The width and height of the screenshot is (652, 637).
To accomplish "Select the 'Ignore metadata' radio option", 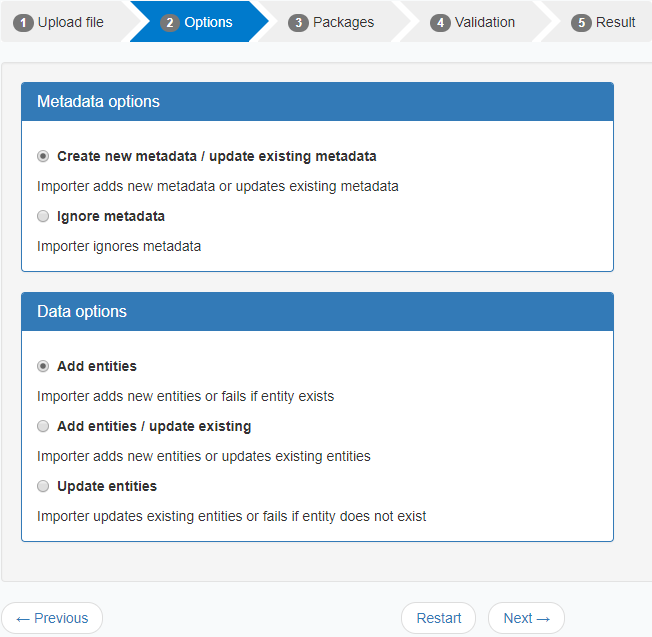I will [x=43, y=216].
